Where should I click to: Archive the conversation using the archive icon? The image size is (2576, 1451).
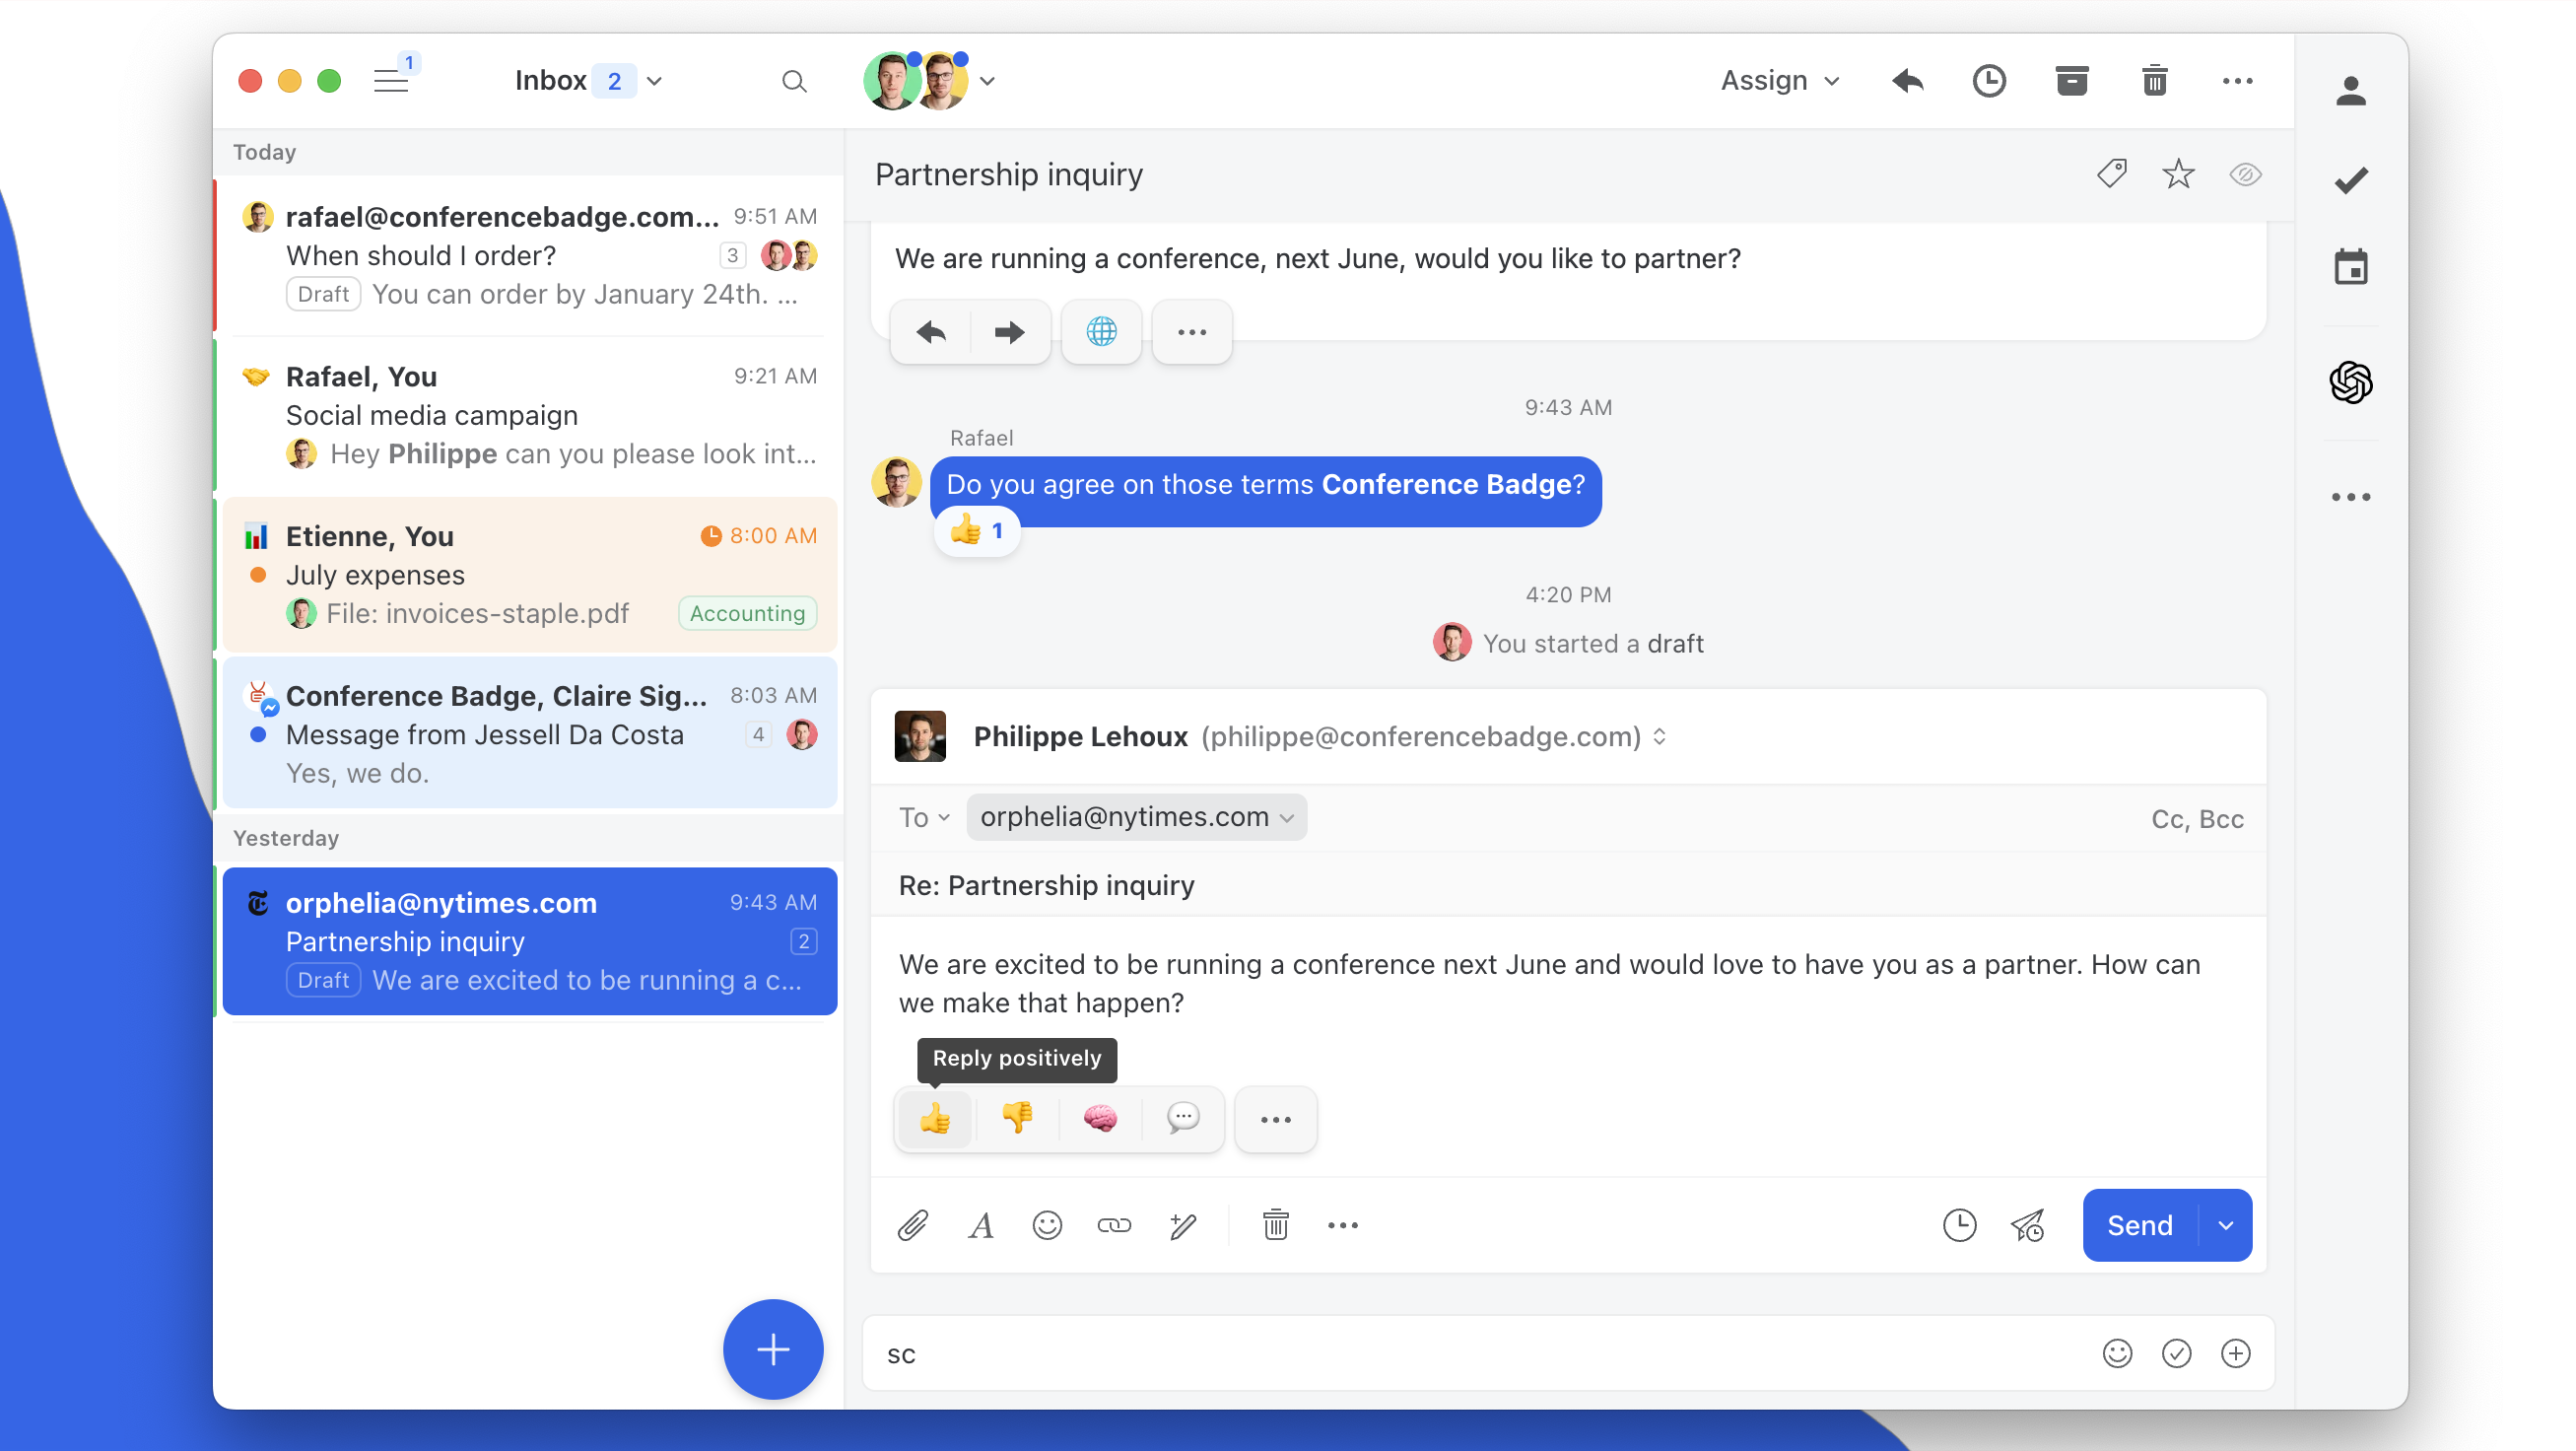click(x=2071, y=81)
